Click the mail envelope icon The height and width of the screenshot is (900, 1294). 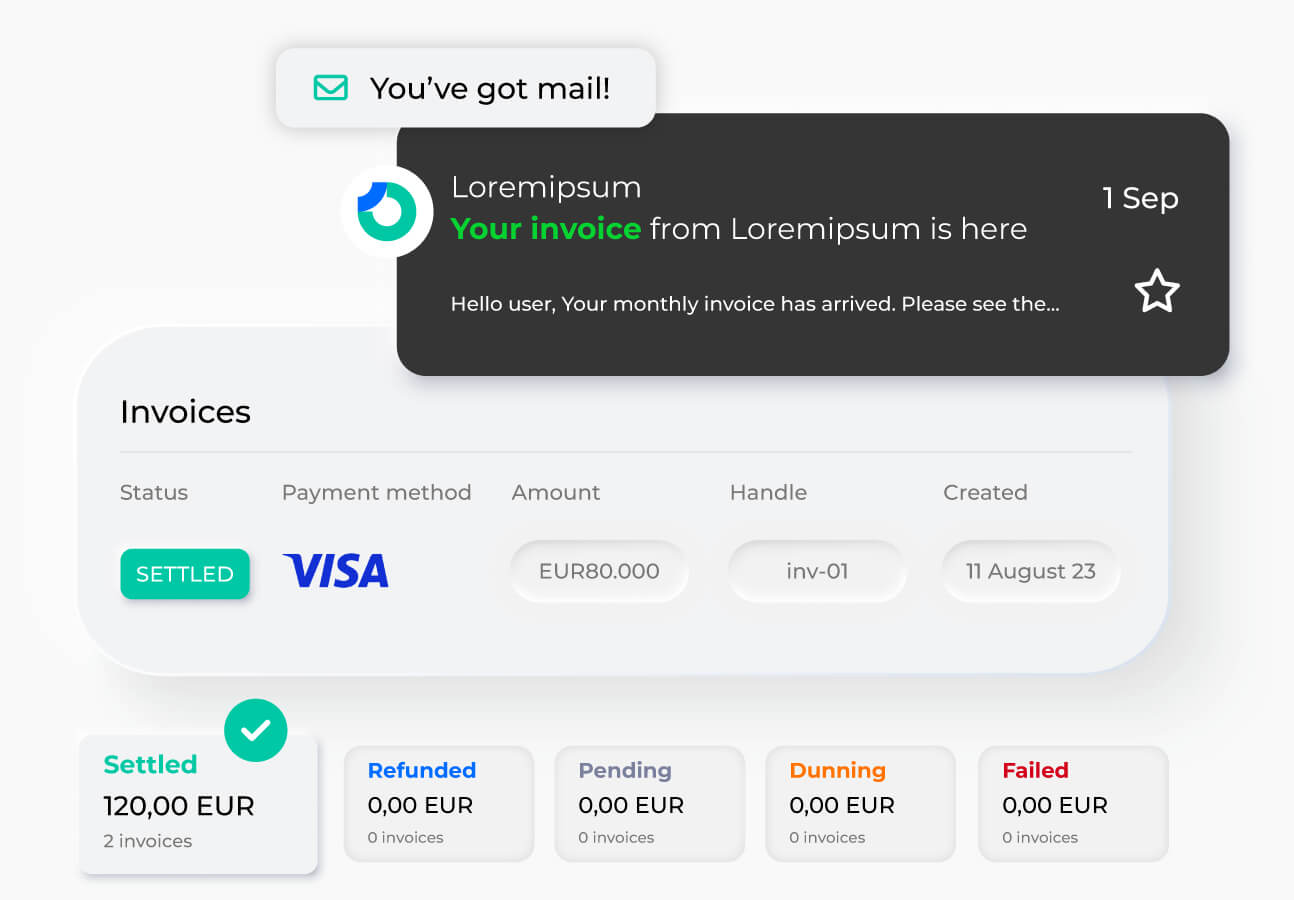[330, 88]
